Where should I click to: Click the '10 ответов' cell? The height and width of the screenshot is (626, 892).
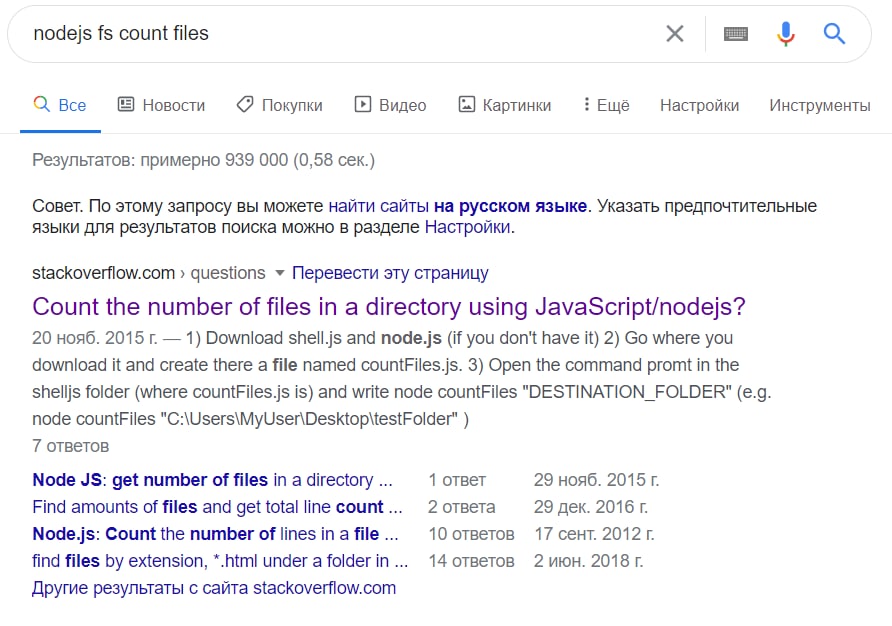[471, 534]
